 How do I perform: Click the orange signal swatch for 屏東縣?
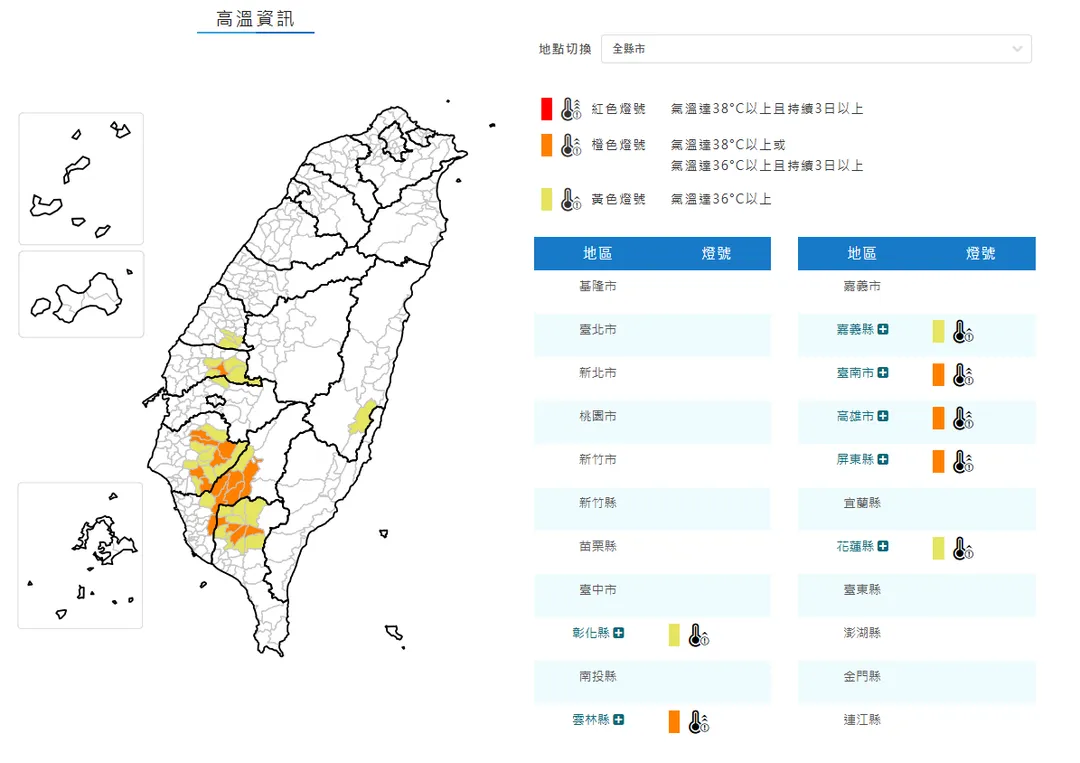click(938, 461)
